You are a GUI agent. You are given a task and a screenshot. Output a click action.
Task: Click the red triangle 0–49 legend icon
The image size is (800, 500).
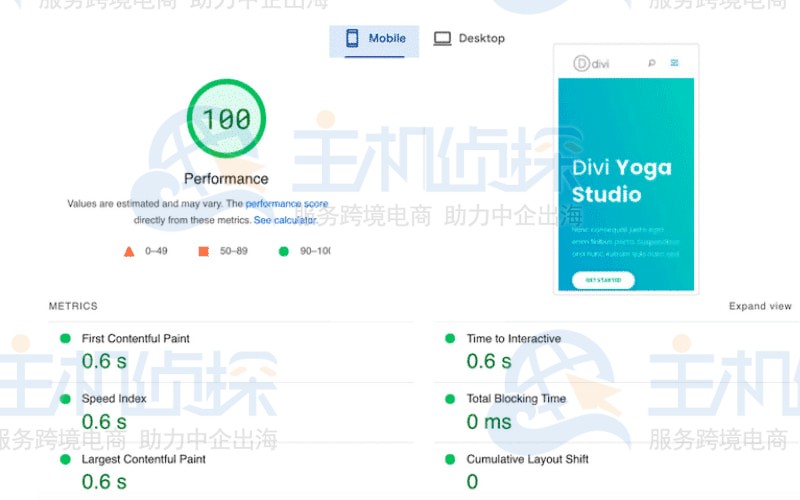pyautogui.click(x=129, y=251)
